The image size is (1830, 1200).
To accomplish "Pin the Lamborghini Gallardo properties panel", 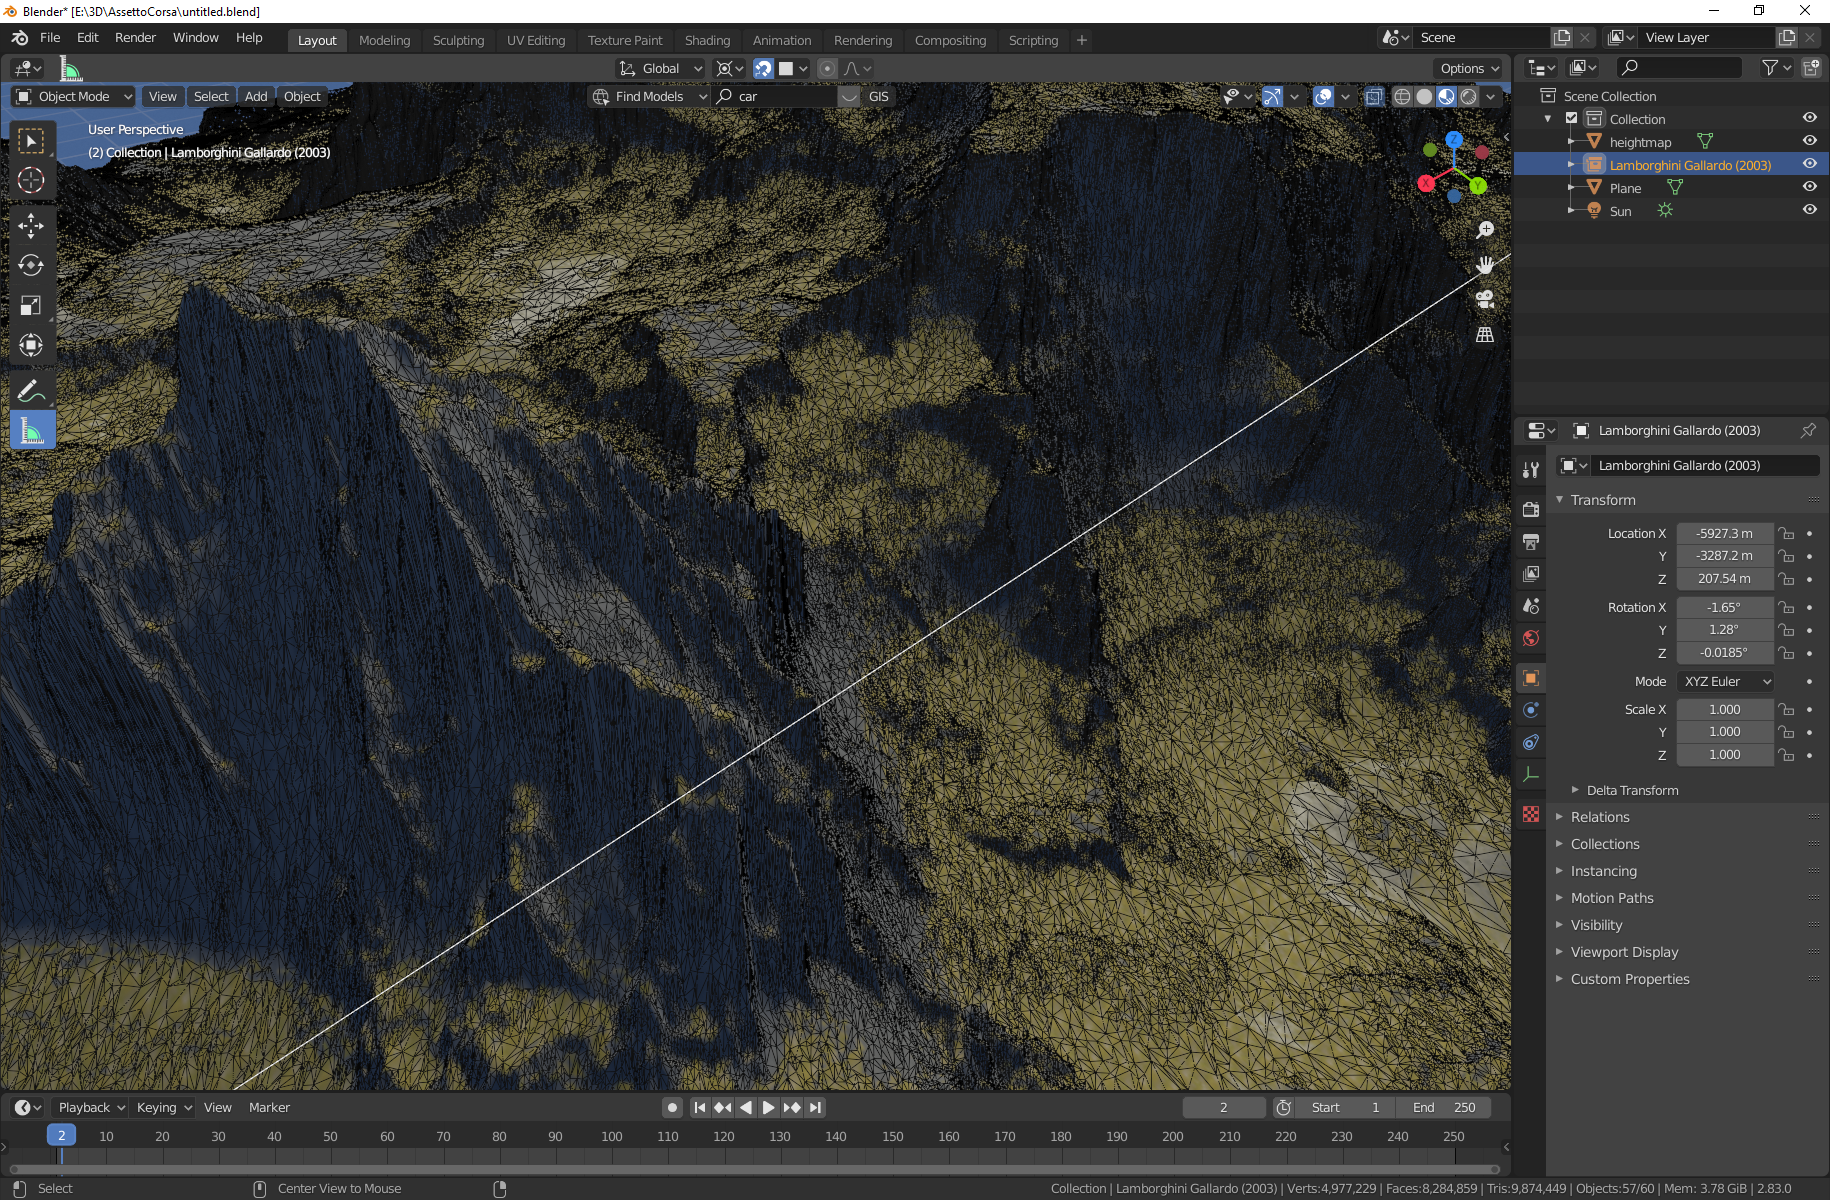I will [x=1808, y=430].
